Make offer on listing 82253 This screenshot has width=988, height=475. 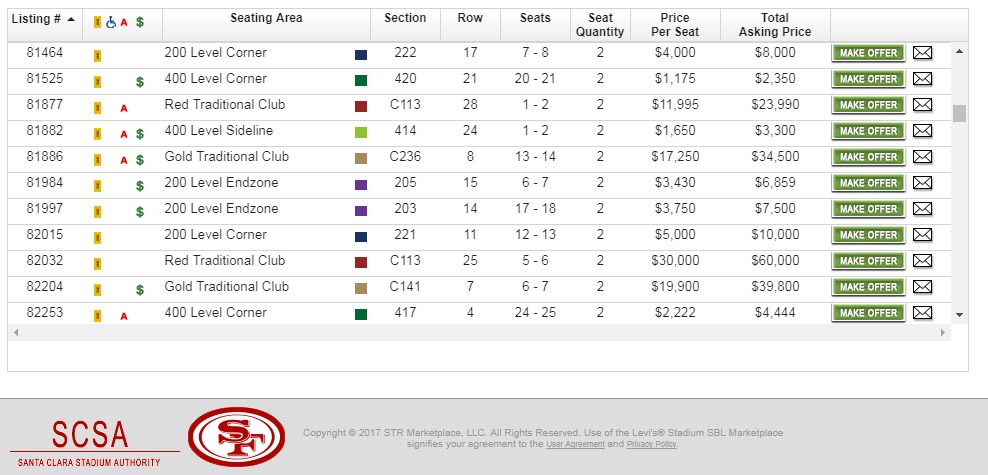point(868,313)
